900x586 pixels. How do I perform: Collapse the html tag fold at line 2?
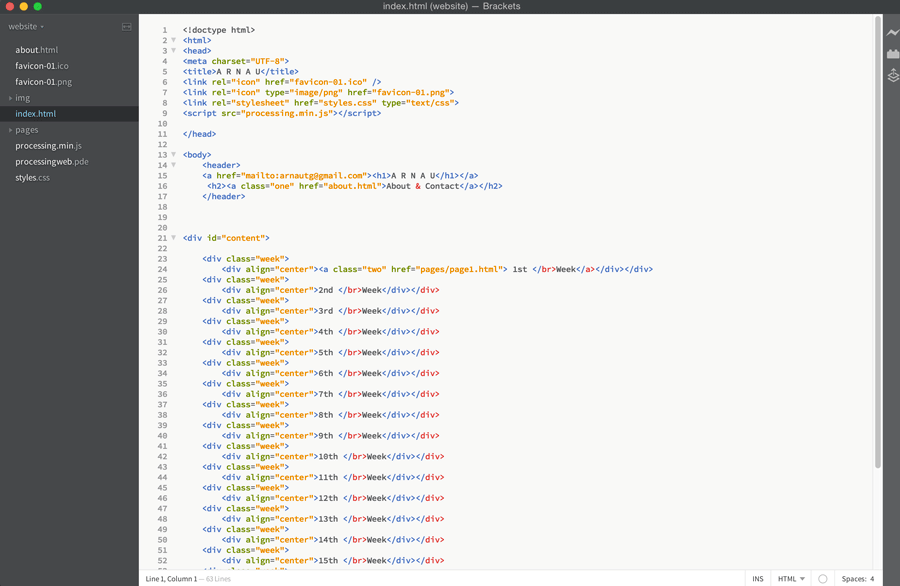tap(173, 40)
